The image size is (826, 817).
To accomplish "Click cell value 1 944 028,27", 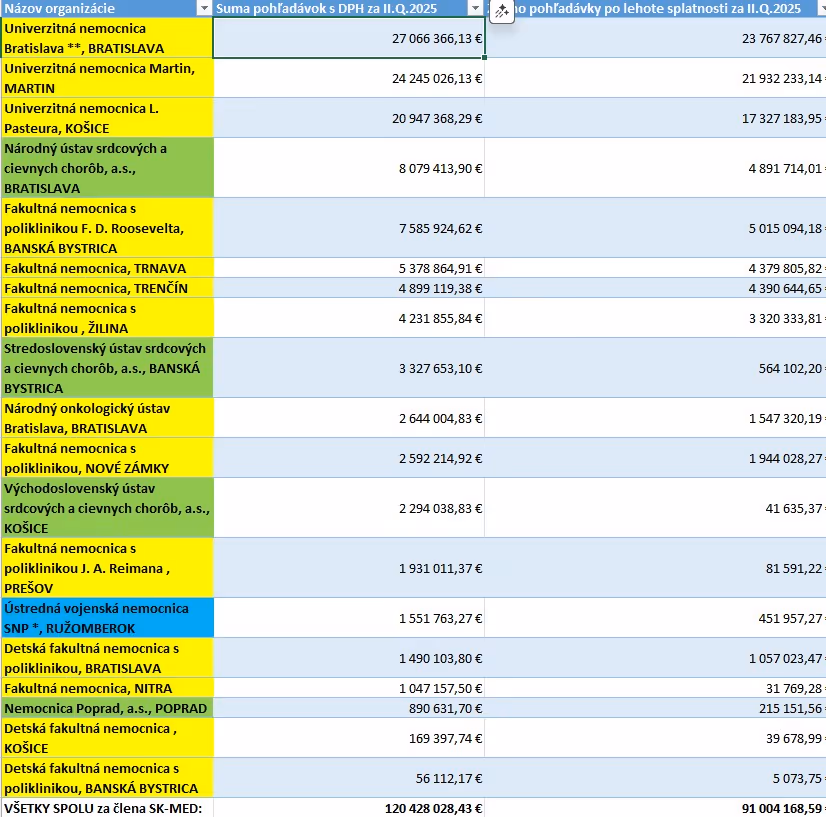I will point(785,459).
